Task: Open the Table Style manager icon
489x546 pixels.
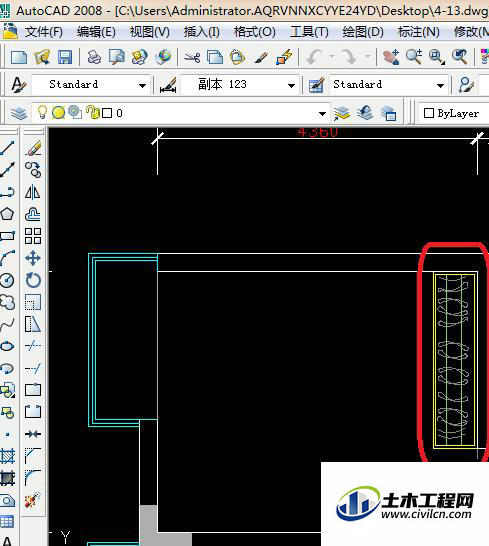Action: (x=316, y=85)
